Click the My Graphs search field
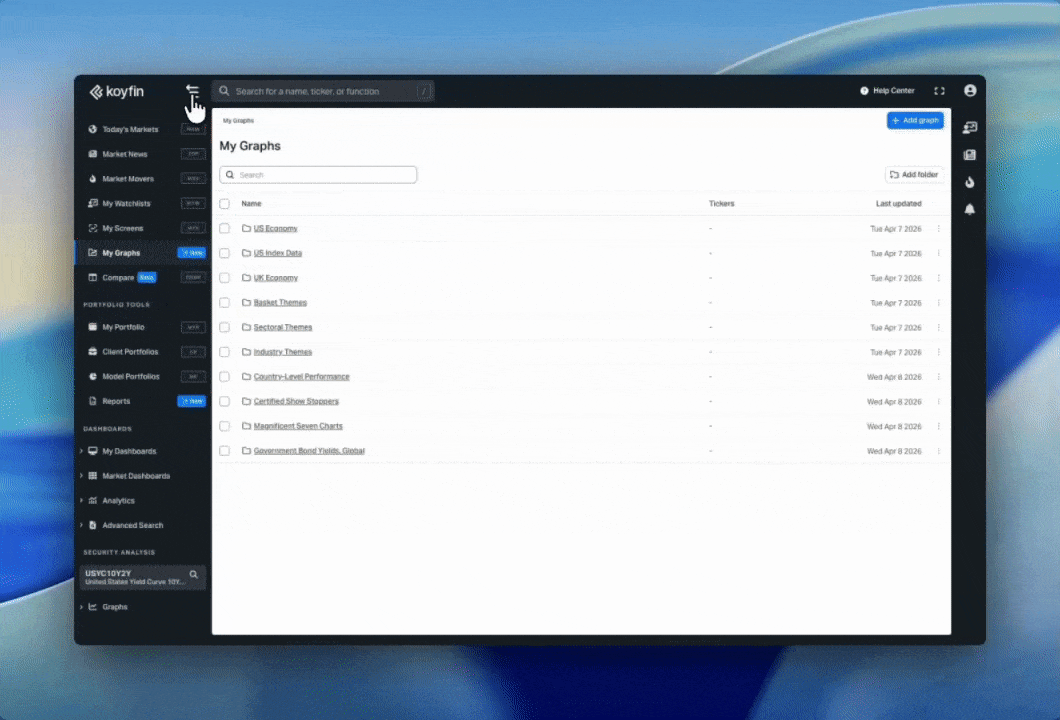1060x720 pixels. pos(318,175)
